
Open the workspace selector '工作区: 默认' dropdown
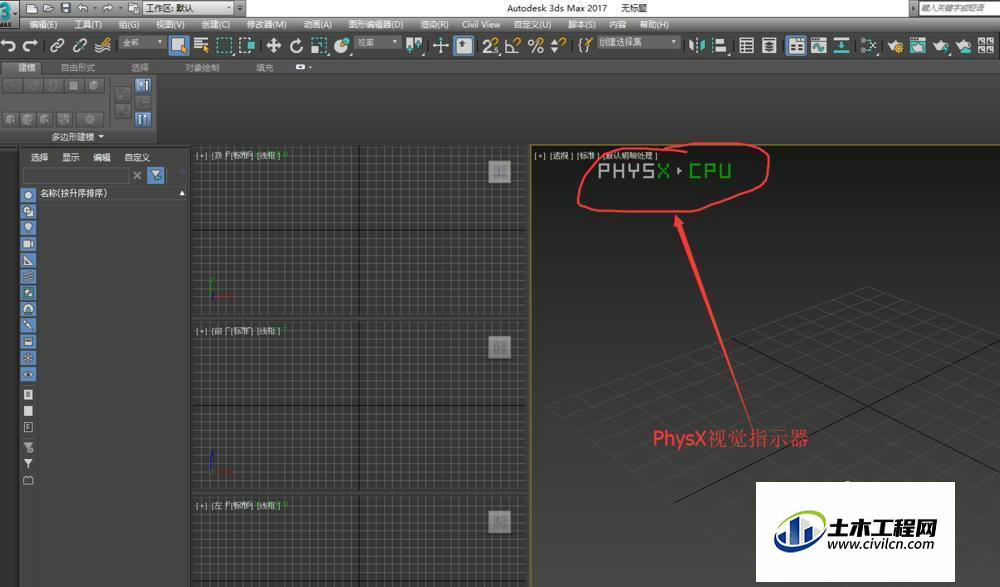point(189,8)
